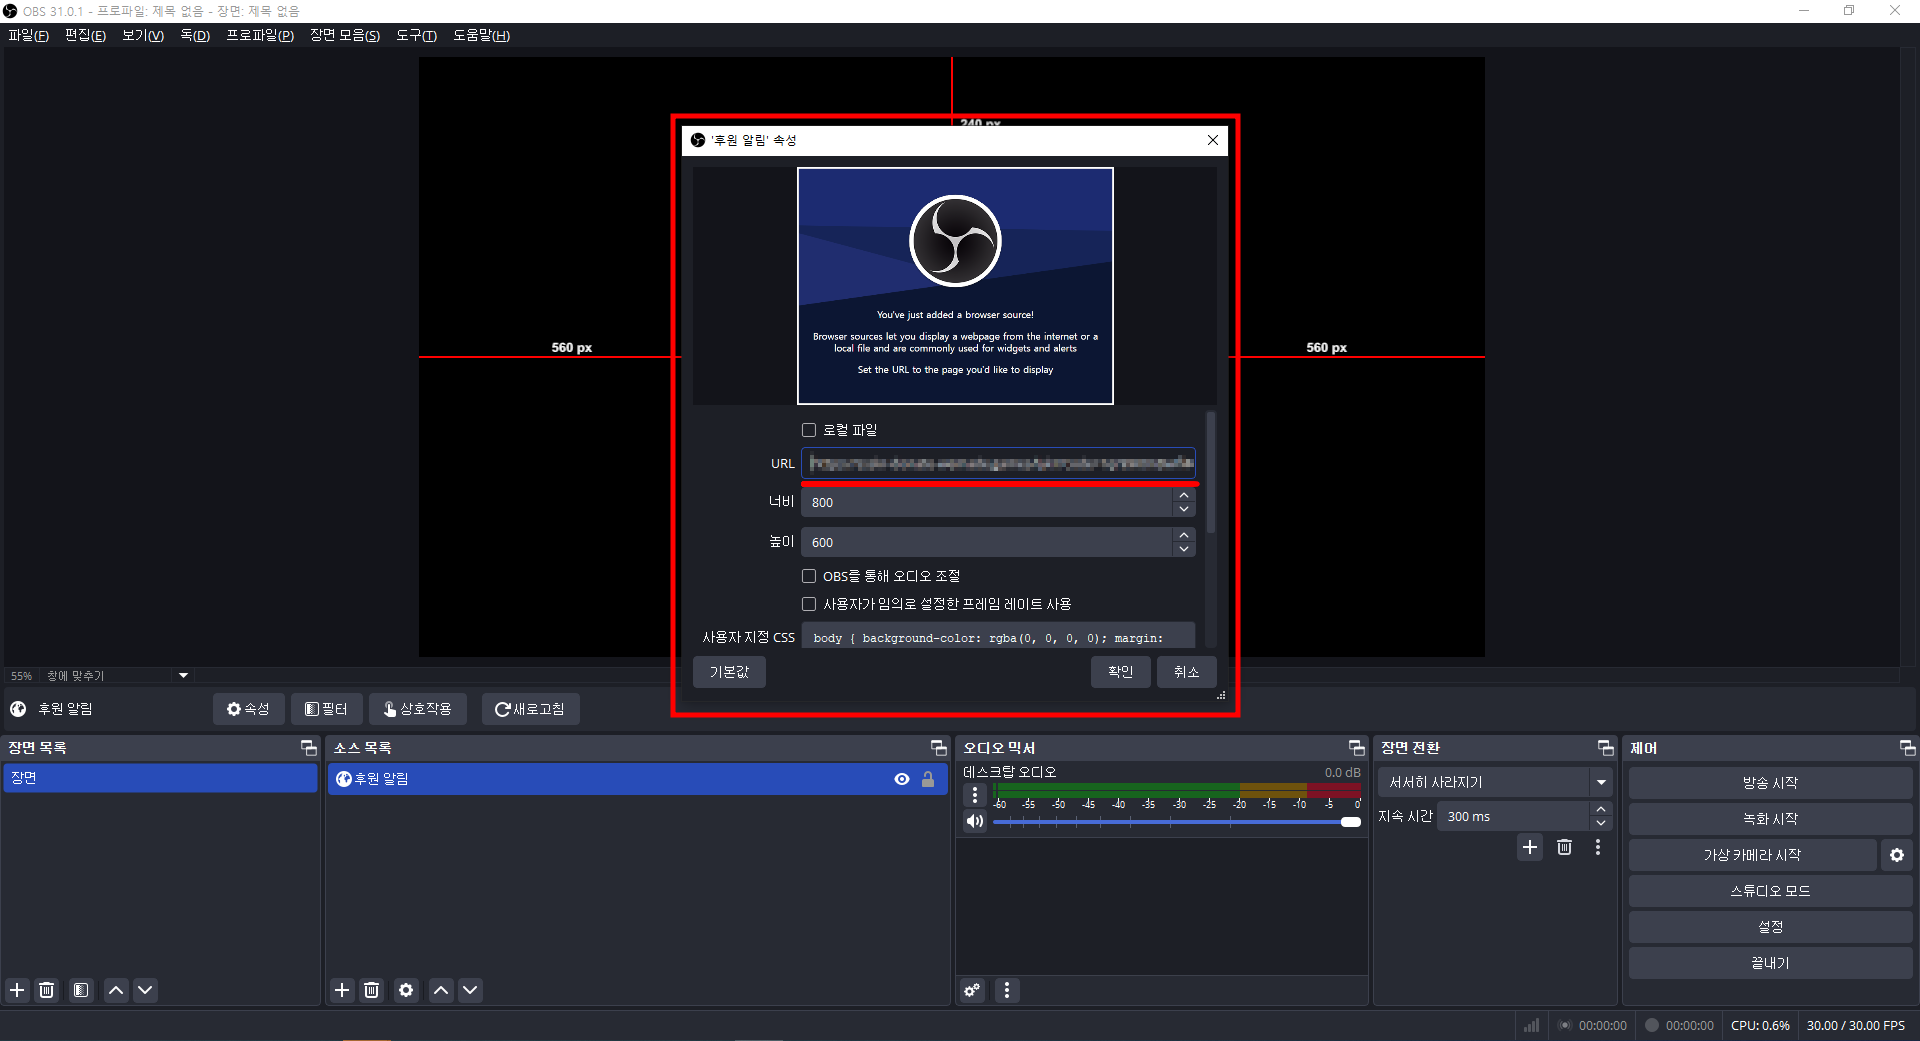Toggle visibility eye of 후원 알림 source
Image resolution: width=1920 pixels, height=1041 pixels.
tap(902, 779)
